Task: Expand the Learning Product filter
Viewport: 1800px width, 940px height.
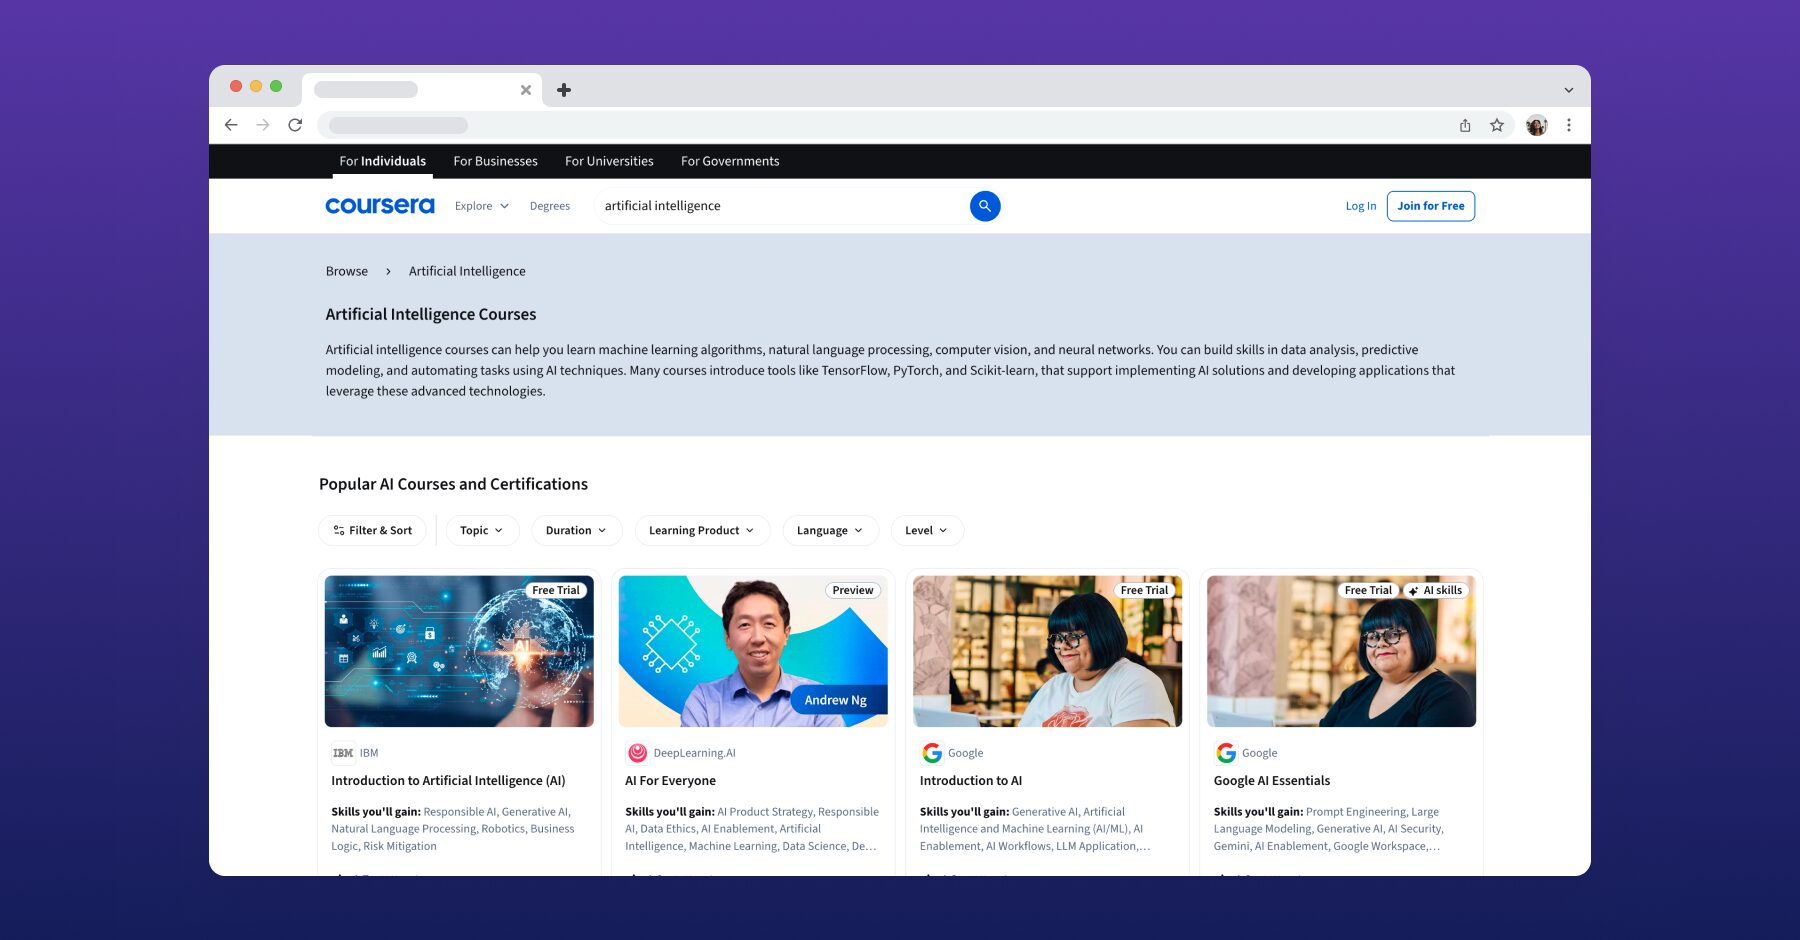Action: click(701, 530)
